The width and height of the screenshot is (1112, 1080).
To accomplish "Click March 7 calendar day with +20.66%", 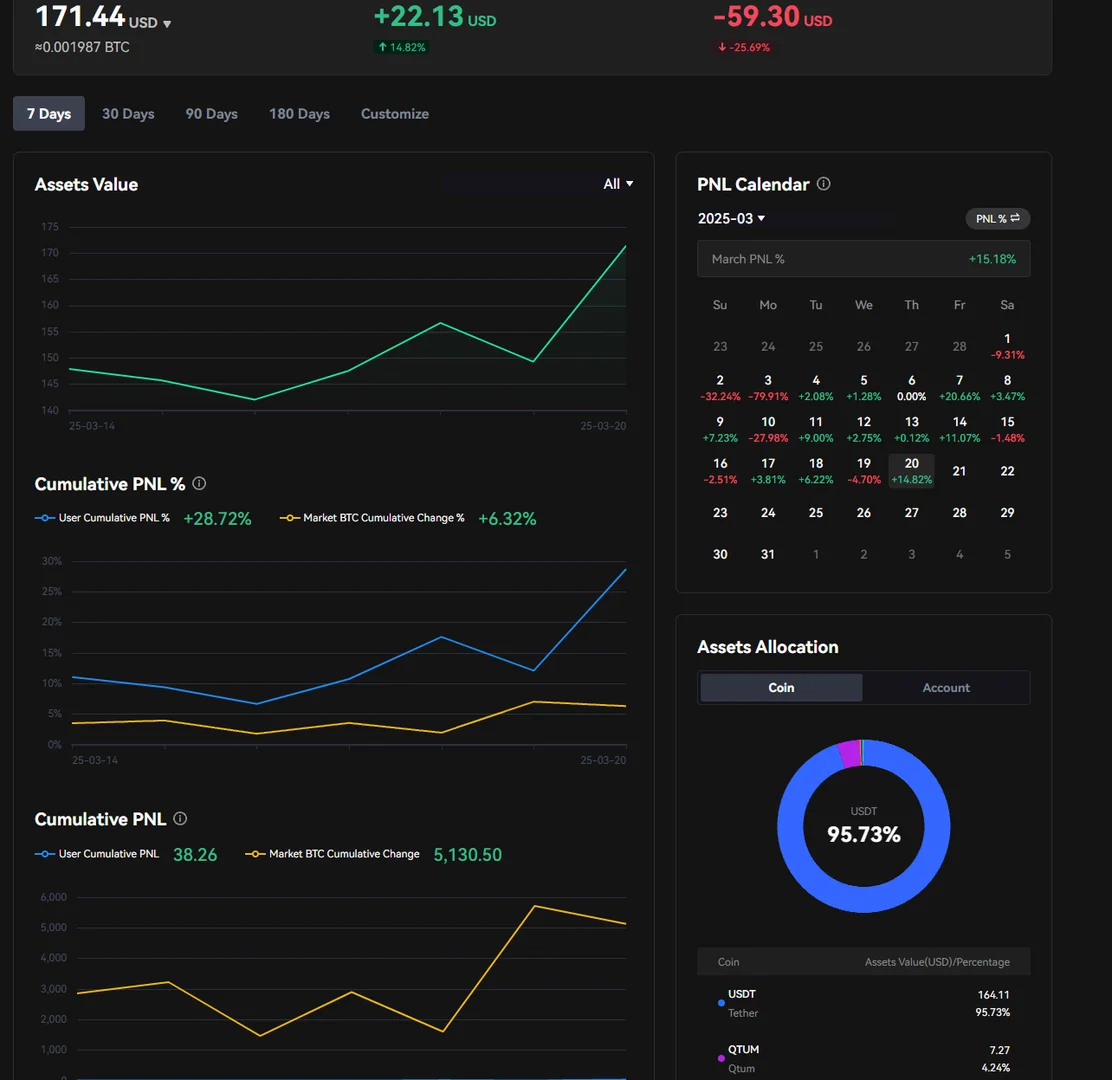I will (959, 388).
